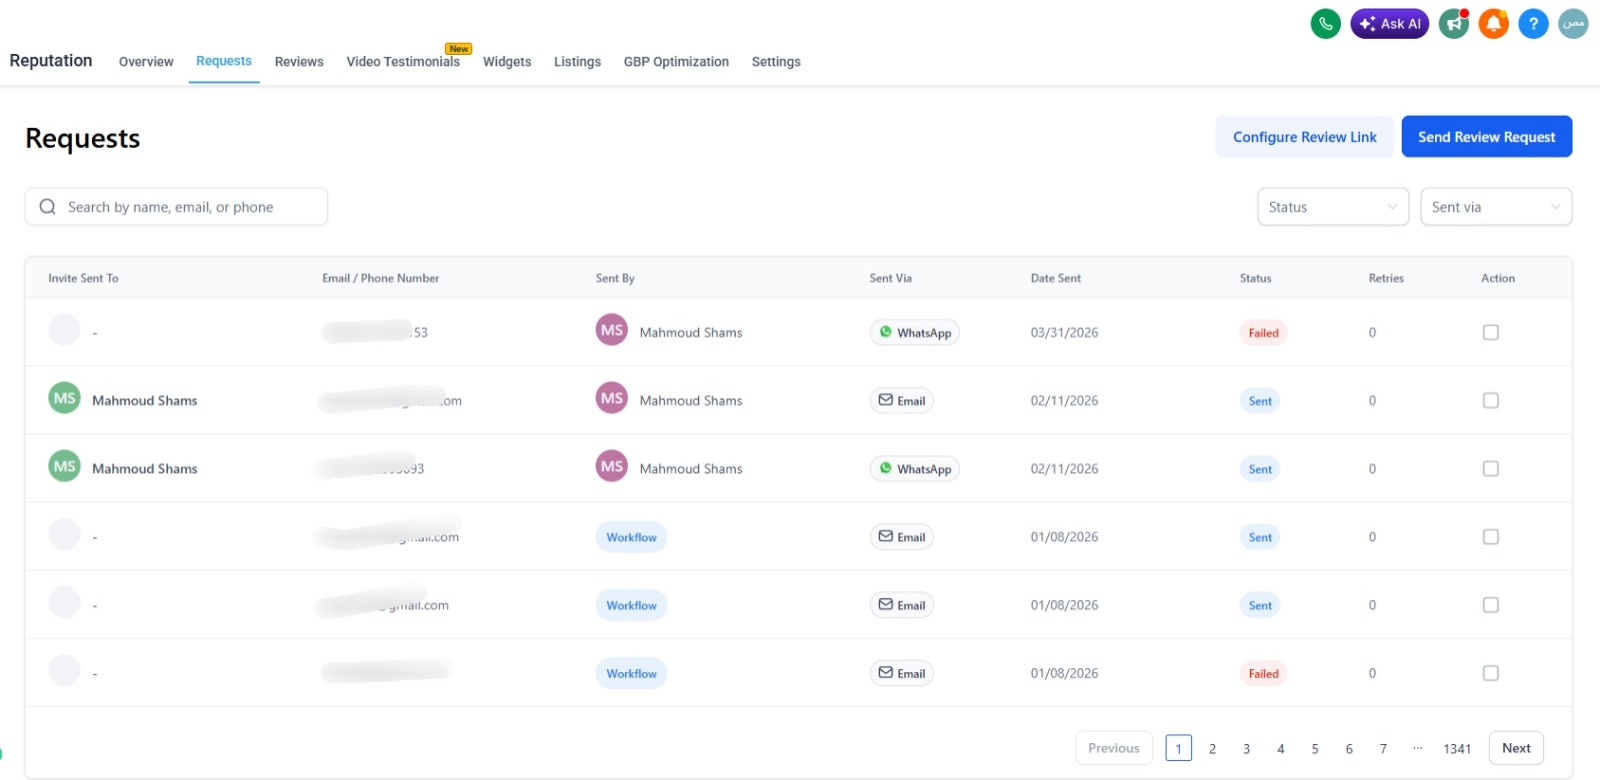
Task: Open the user profile avatar menu
Action: coord(1573,24)
